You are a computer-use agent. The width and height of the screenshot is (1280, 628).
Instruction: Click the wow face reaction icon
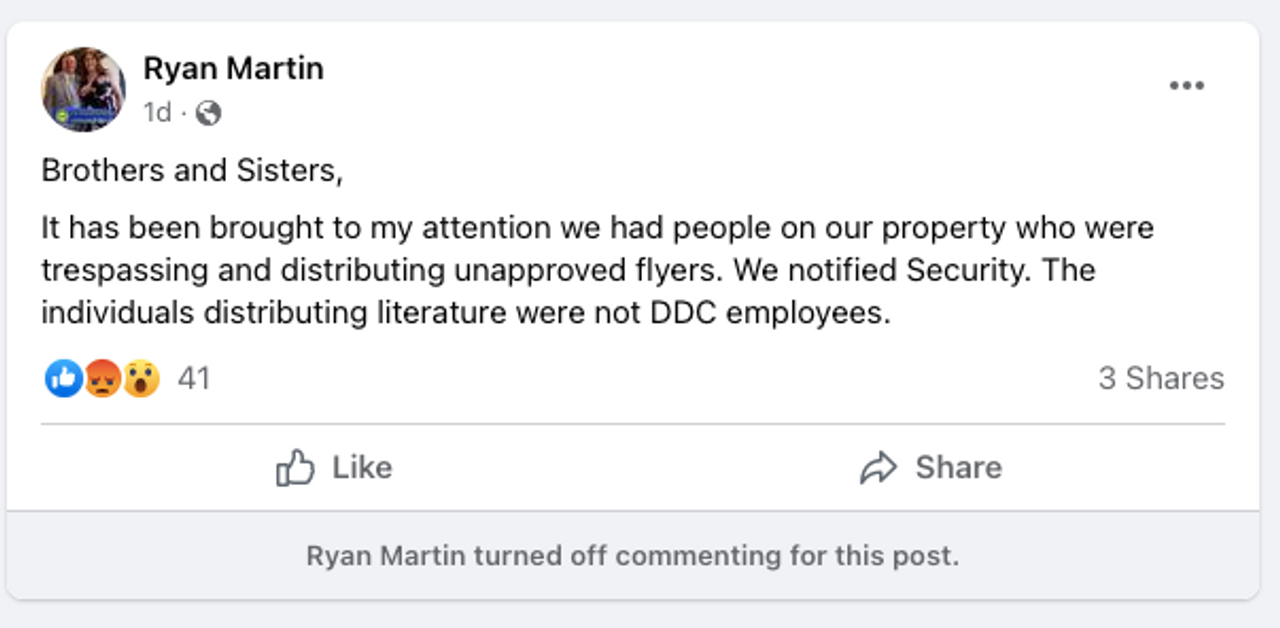pos(141,378)
